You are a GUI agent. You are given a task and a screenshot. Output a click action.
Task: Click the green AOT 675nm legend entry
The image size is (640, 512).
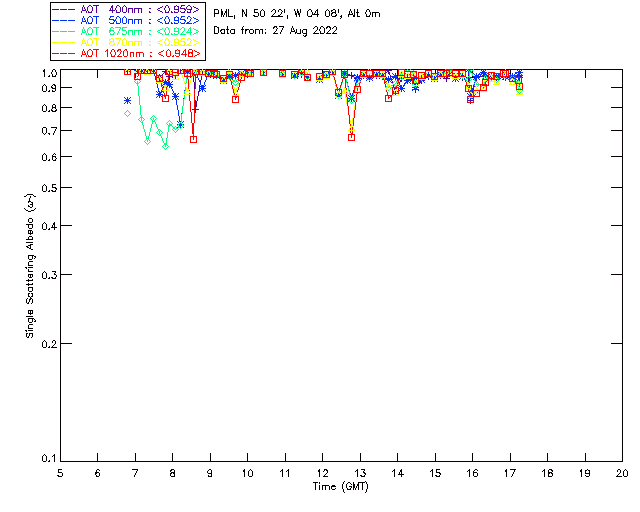tap(126, 31)
